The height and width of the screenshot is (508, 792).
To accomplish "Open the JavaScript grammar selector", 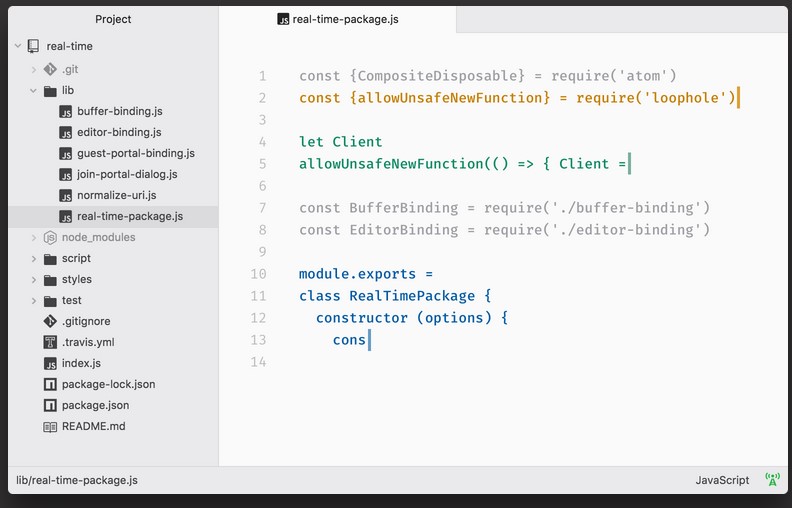I will coord(722,480).
